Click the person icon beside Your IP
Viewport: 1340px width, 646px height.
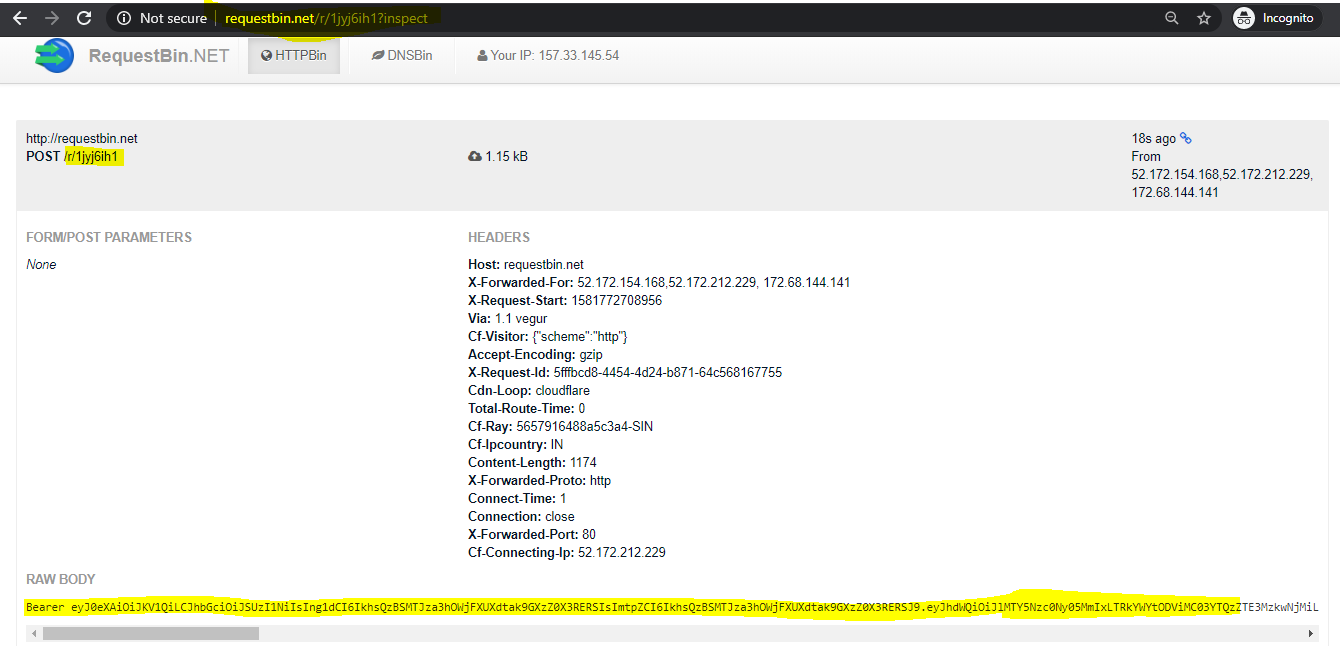pos(483,55)
